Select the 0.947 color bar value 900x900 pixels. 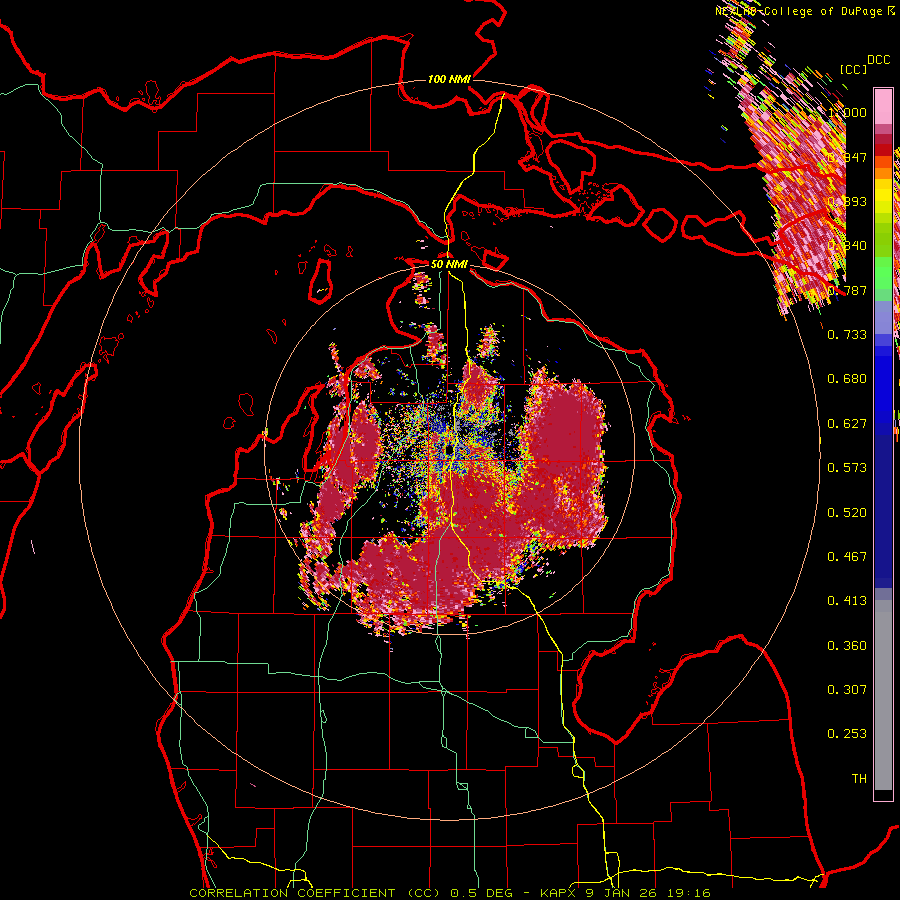847,157
